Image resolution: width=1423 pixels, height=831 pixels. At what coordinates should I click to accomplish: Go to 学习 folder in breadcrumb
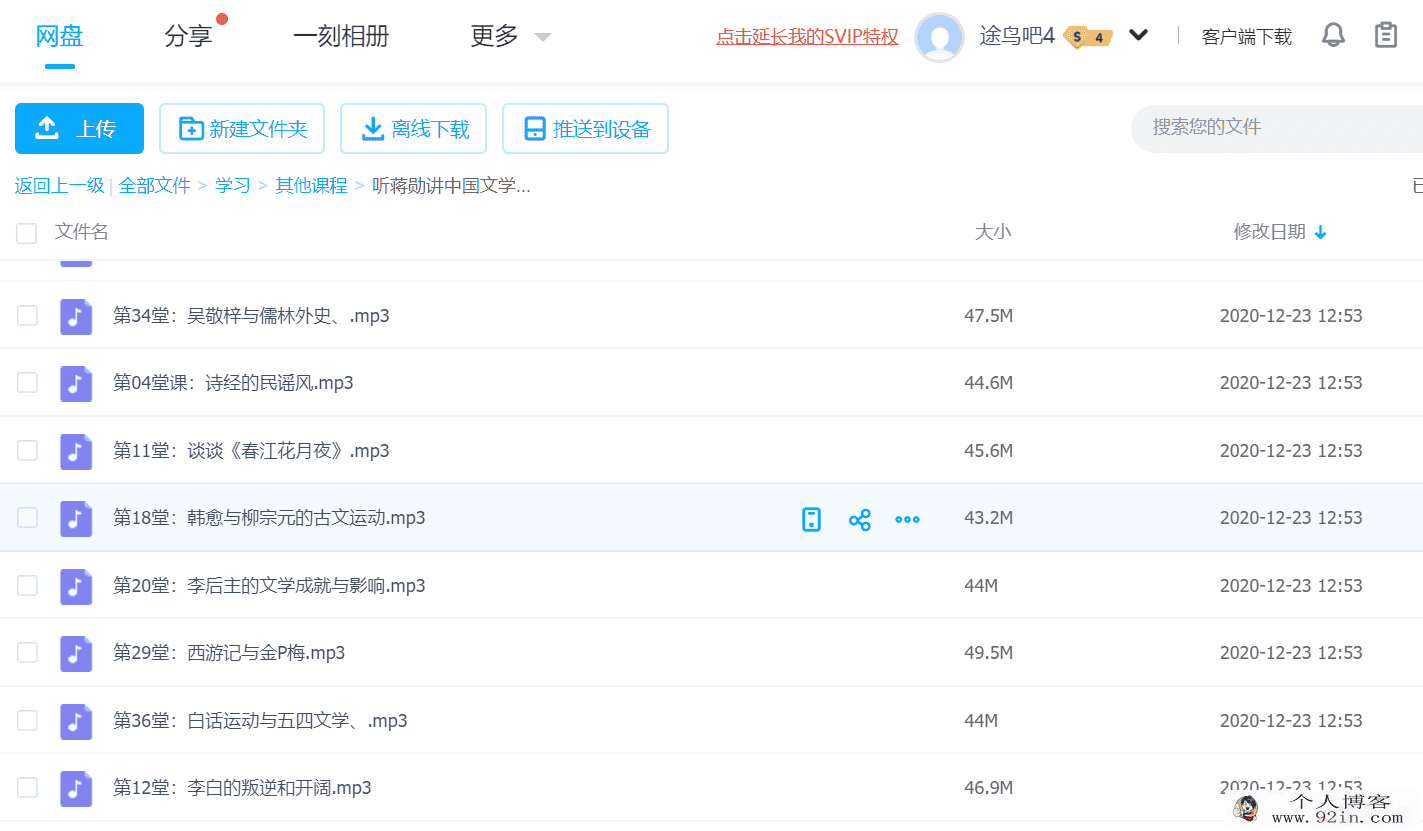tap(233, 186)
